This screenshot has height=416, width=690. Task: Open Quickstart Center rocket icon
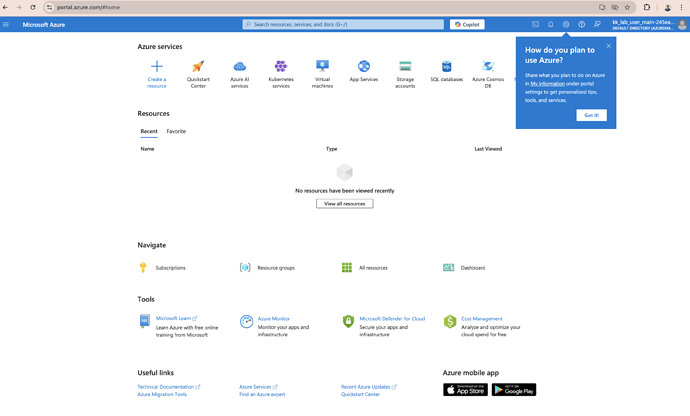198,66
